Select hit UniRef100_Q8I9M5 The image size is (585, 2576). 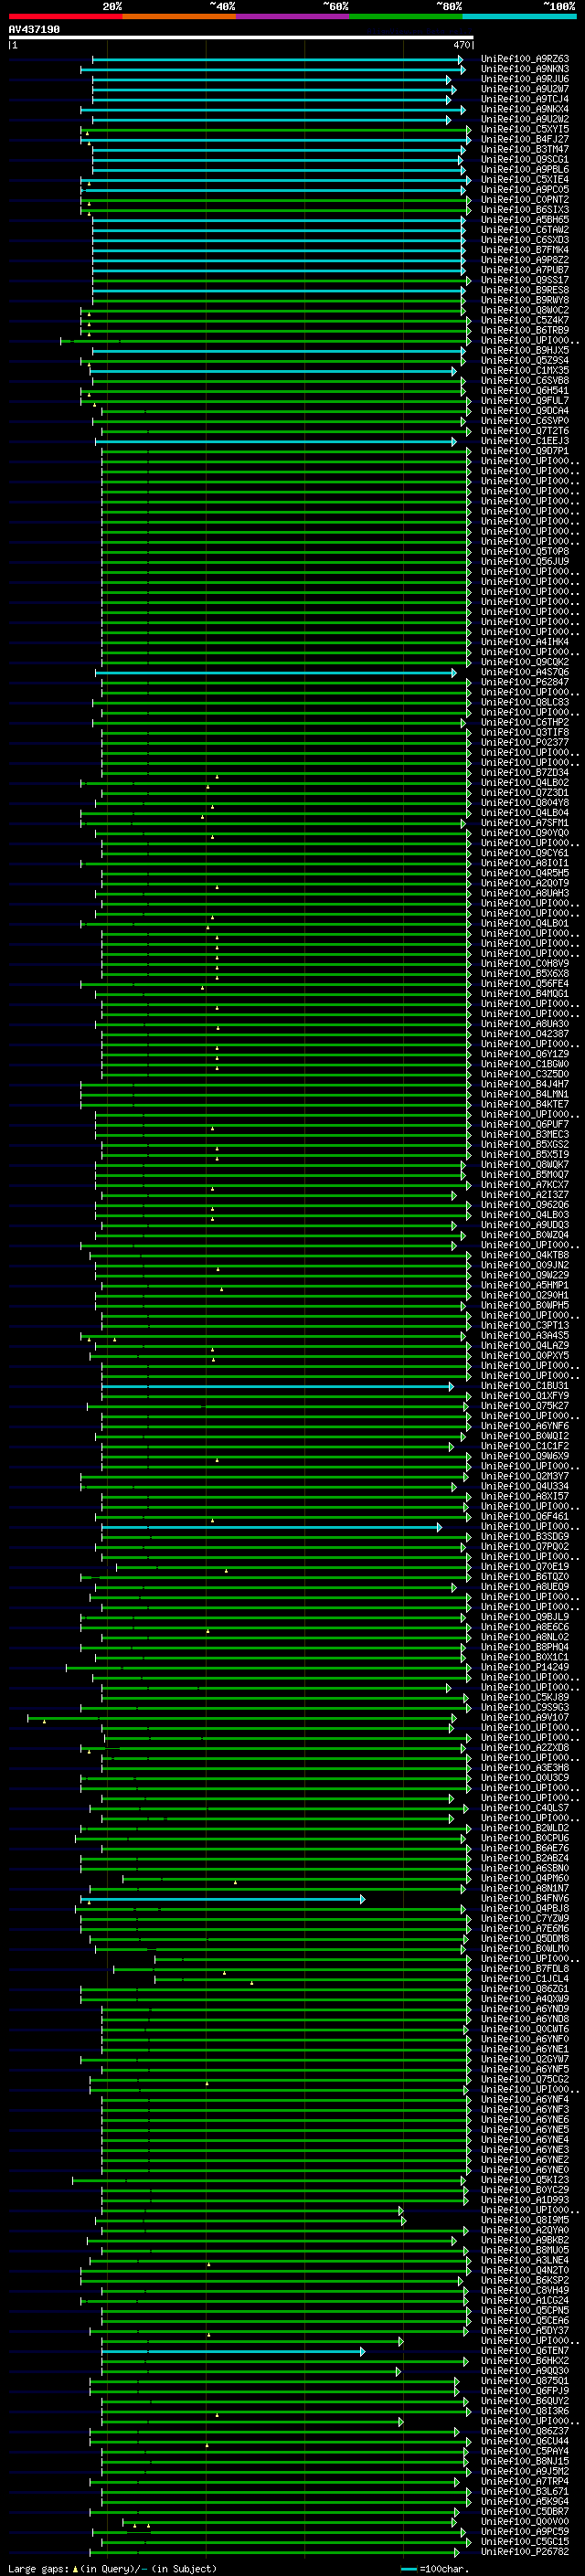tap(525, 2220)
